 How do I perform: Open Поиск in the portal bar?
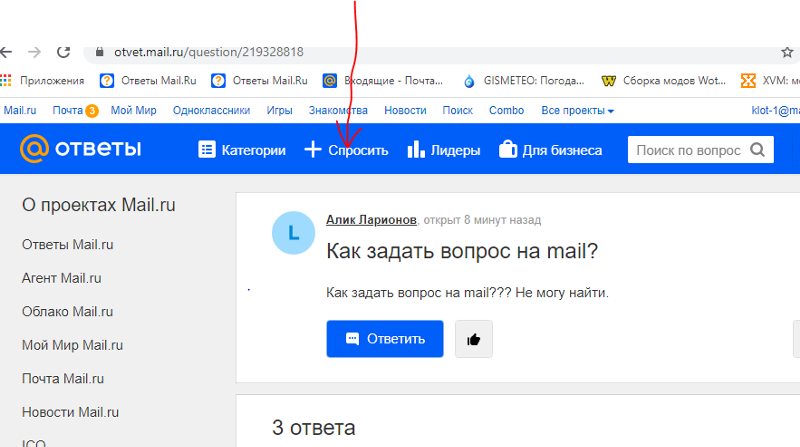click(x=458, y=110)
